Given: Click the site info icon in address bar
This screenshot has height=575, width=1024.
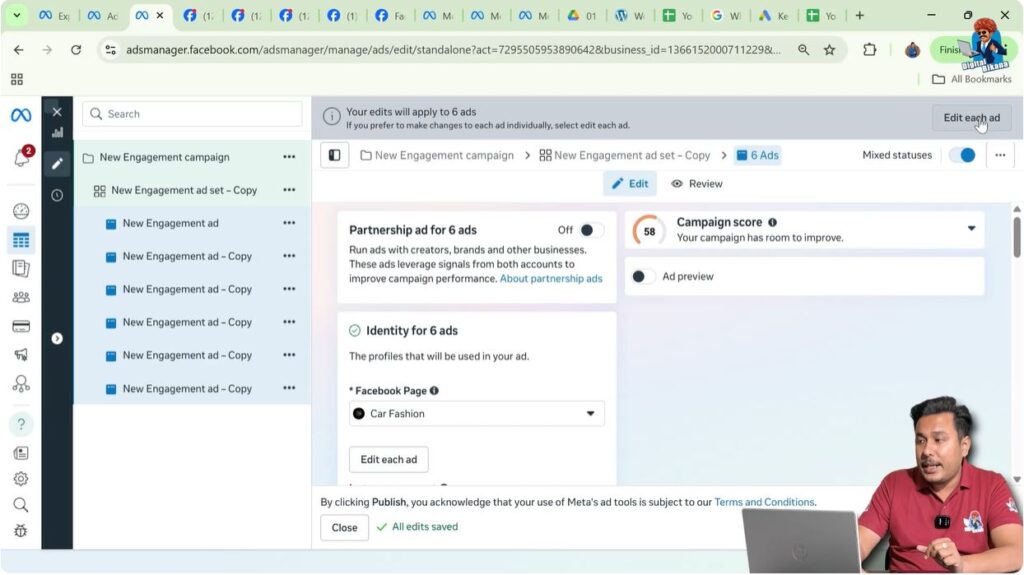Looking at the screenshot, I should (110, 50).
